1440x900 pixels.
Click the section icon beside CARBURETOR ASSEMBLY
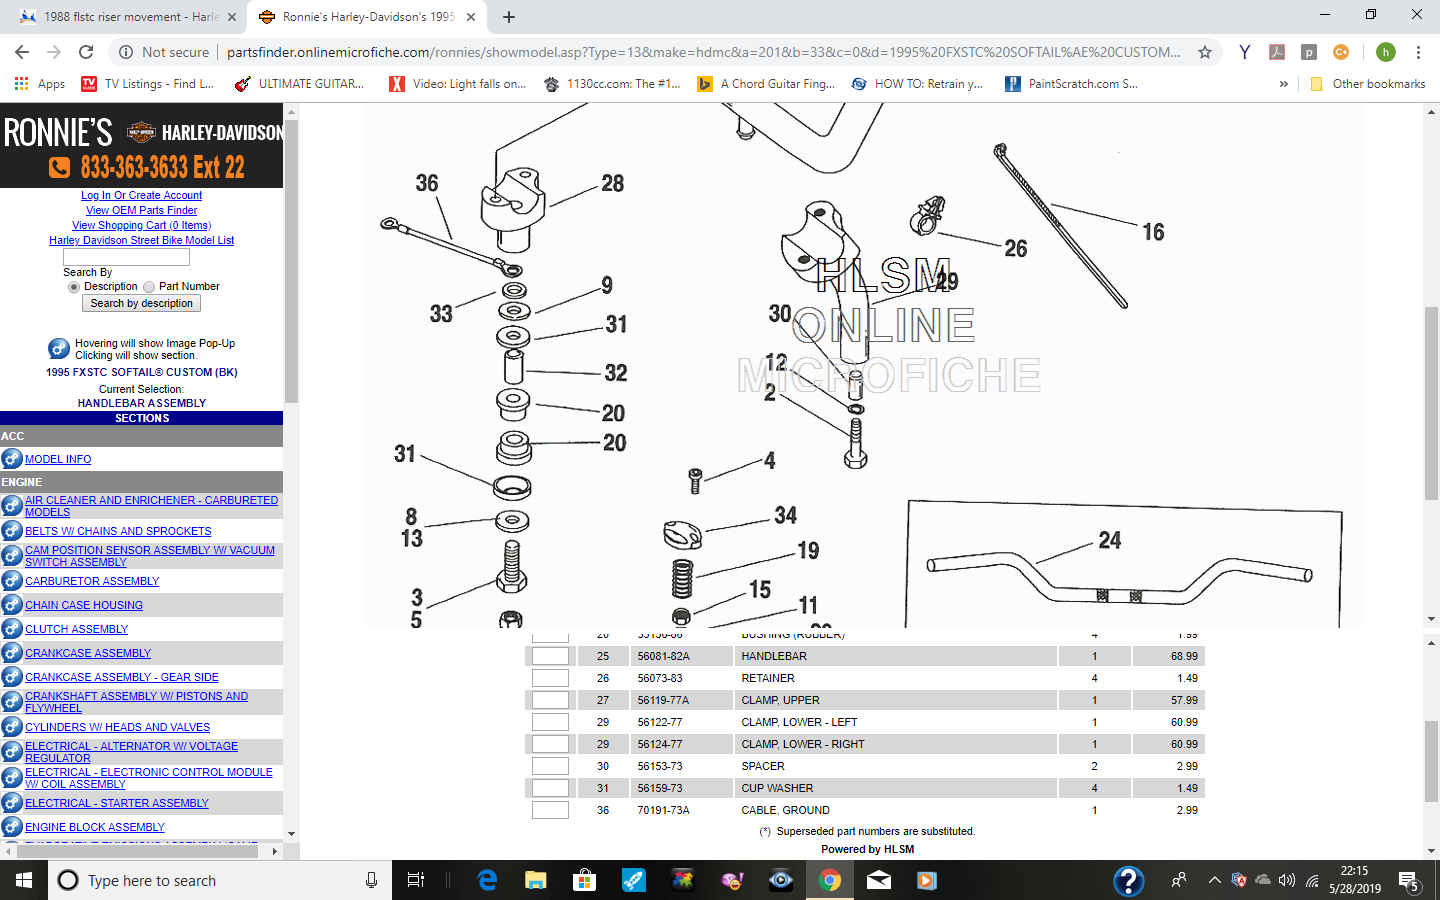(12, 581)
